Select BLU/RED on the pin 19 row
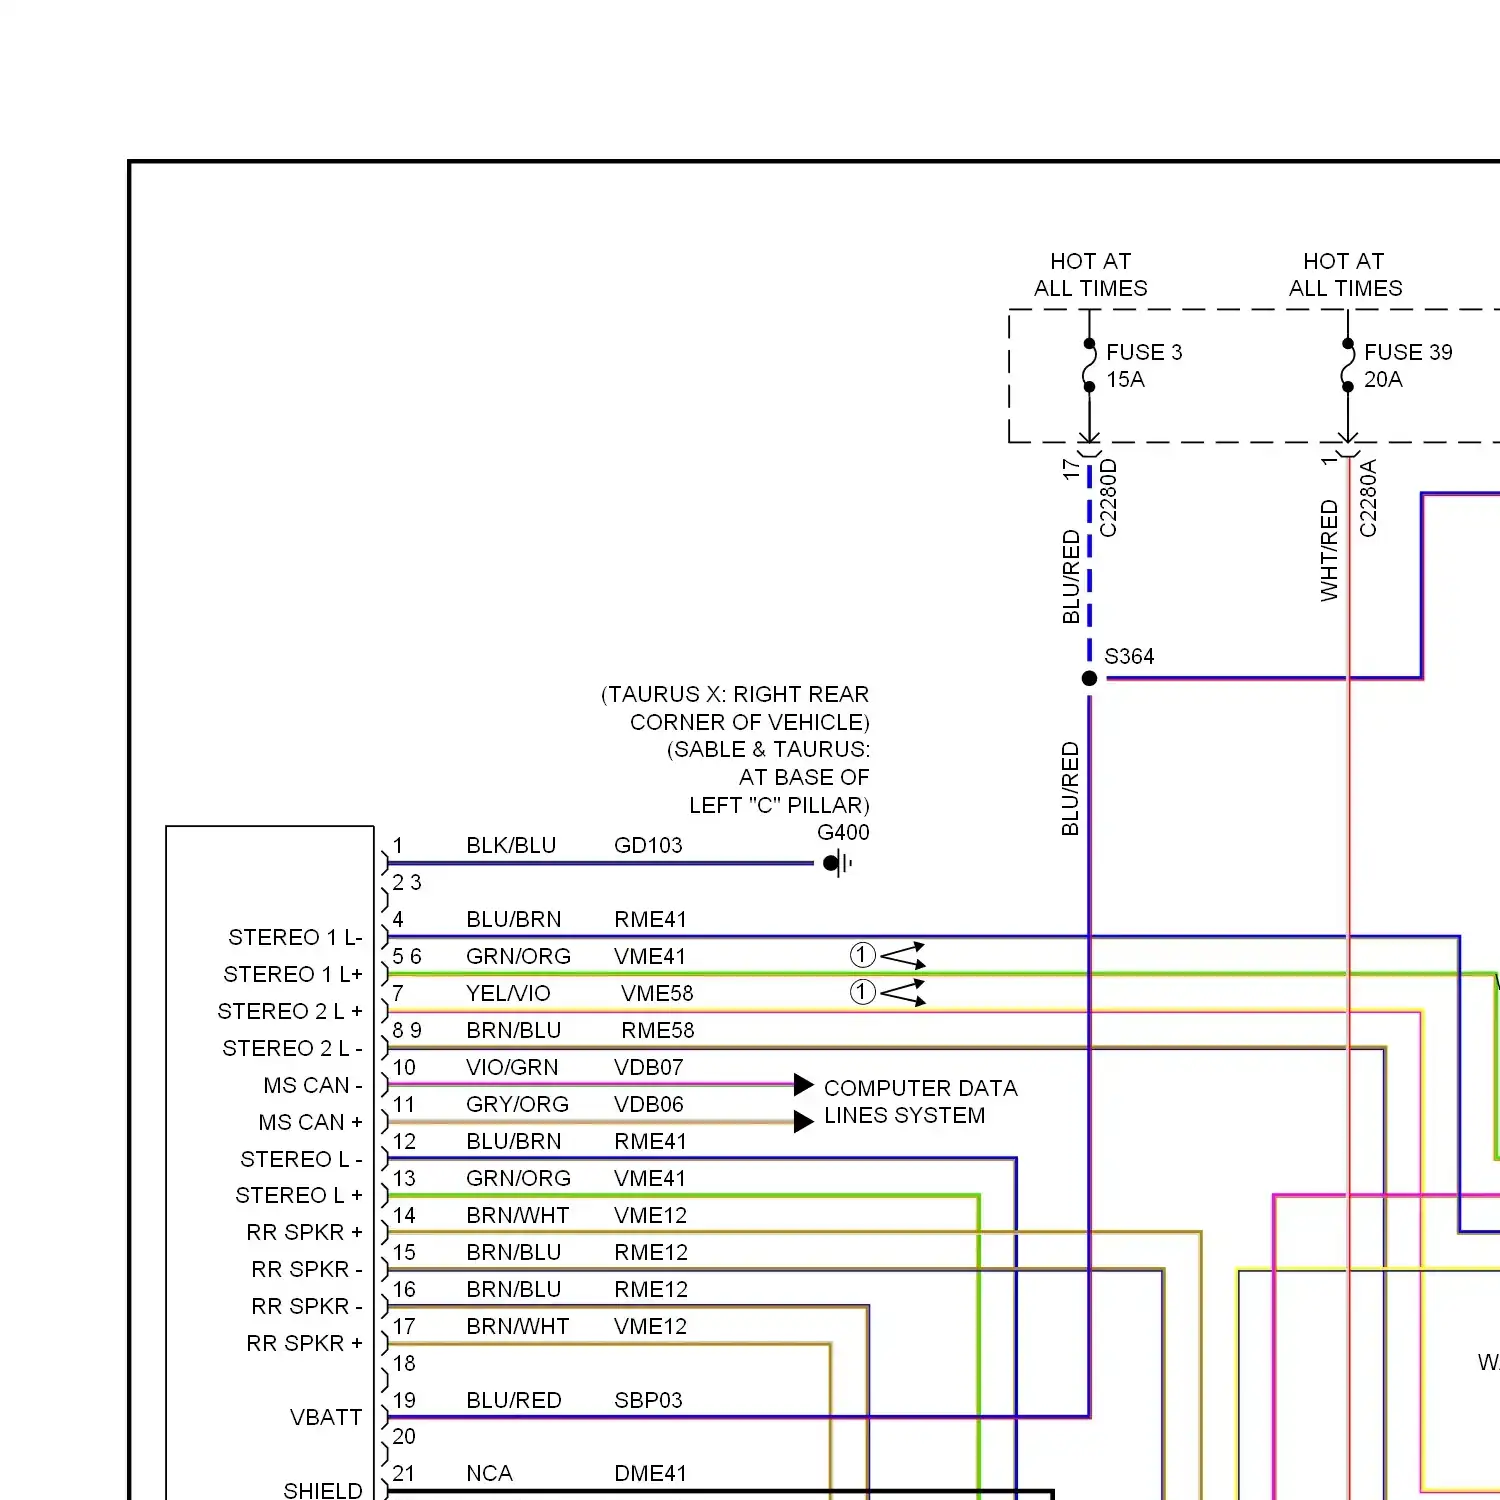The height and width of the screenshot is (1500, 1500). [514, 1400]
